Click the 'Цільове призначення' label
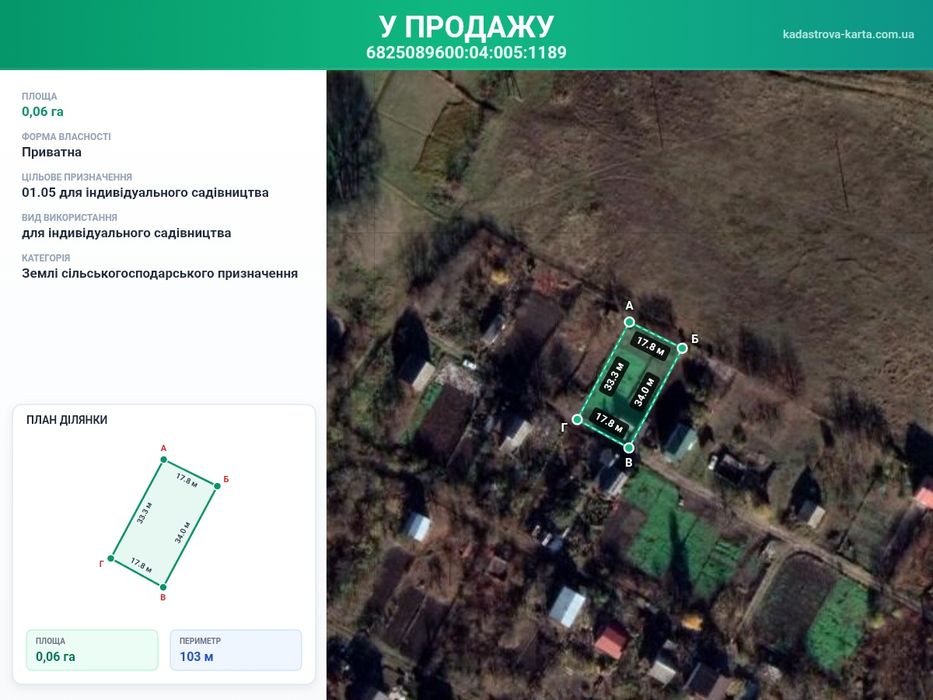 tap(77, 177)
